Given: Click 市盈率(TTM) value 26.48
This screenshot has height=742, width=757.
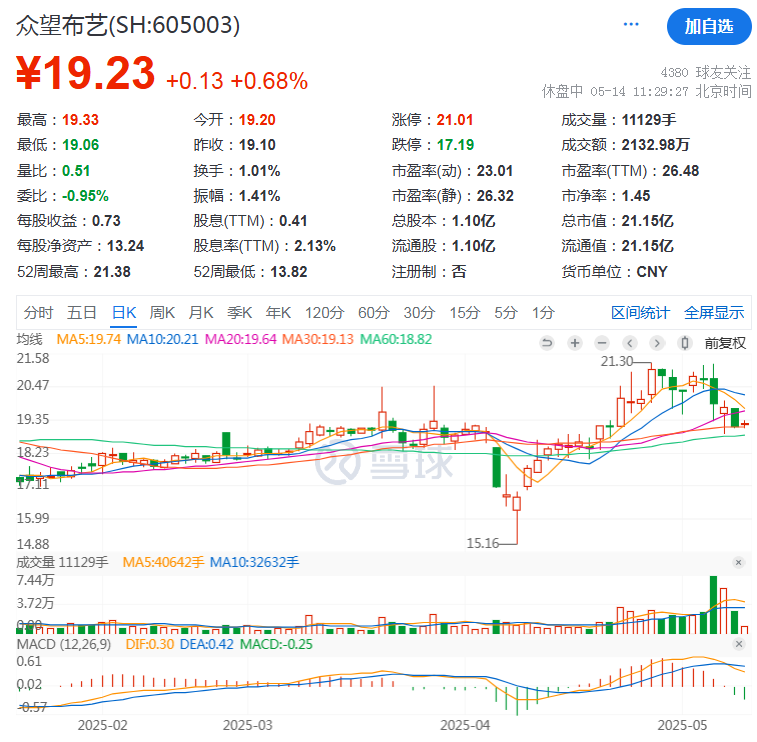Looking at the screenshot, I should 681,171.
